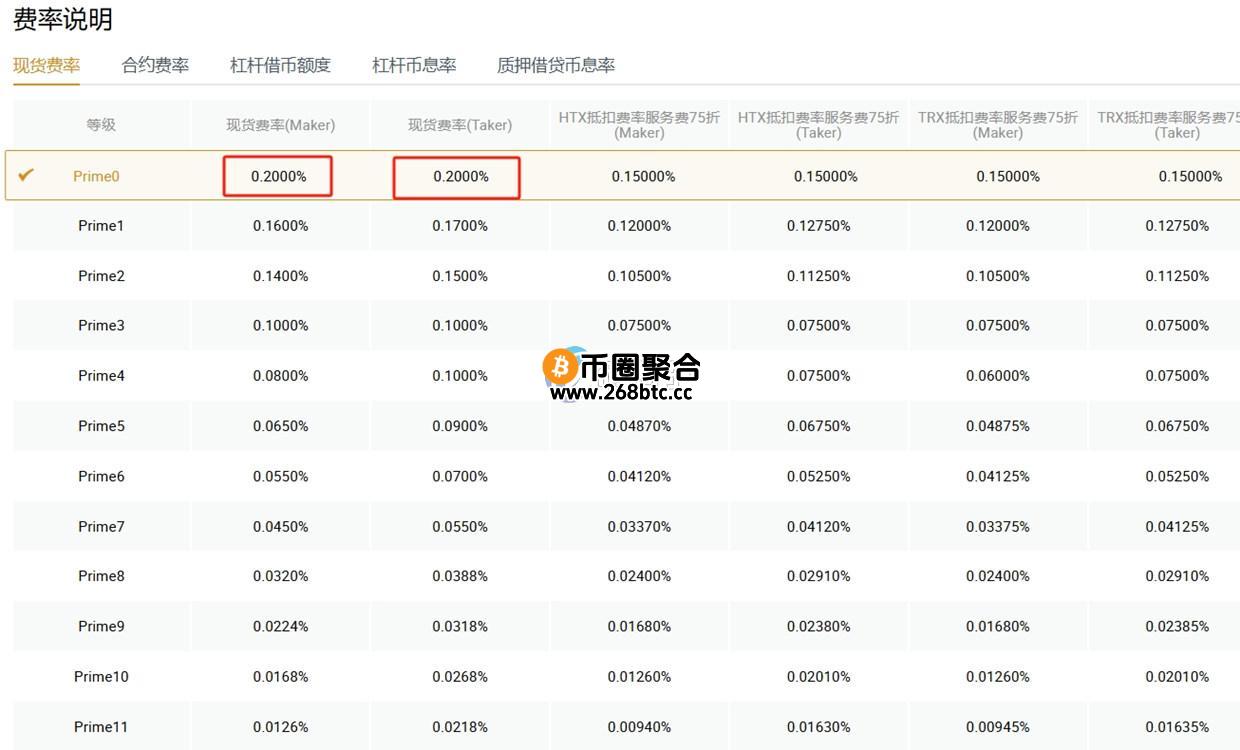Click Prime11 HTX Taker value 0.01630%
Viewport: 1240px width, 750px height.
(819, 727)
